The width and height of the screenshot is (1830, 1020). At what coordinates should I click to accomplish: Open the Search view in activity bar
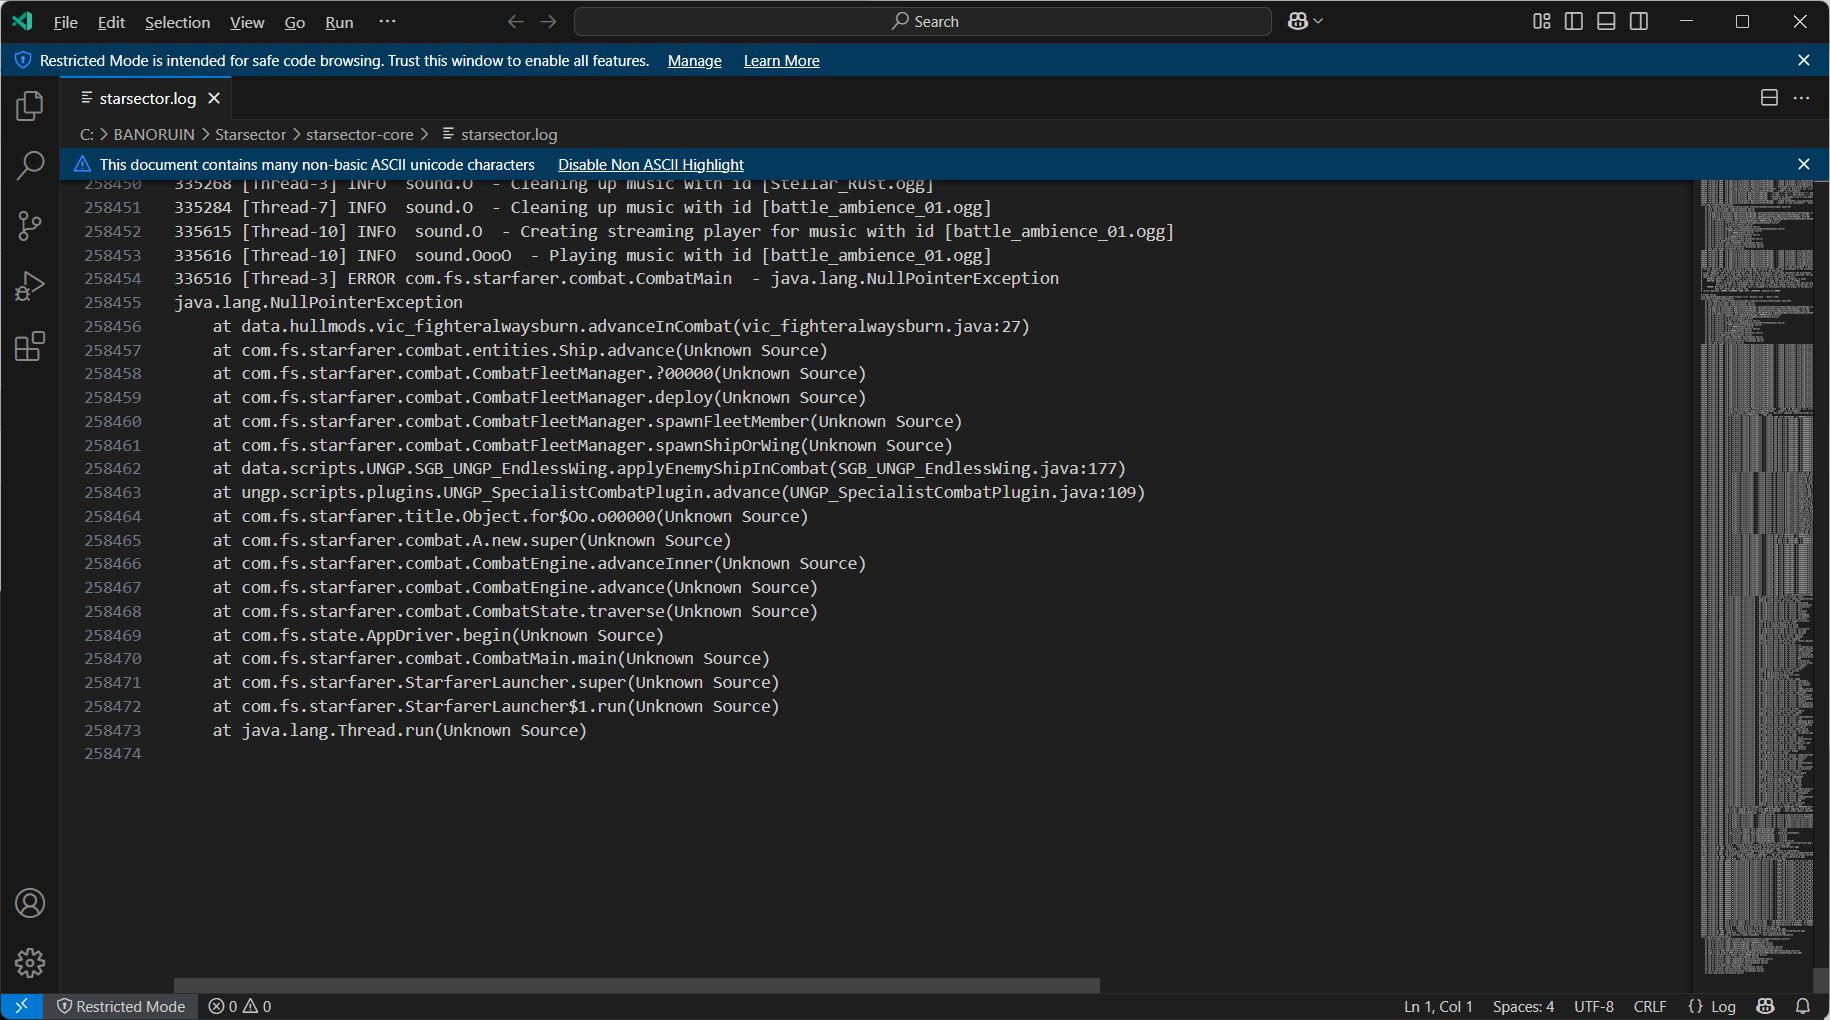coord(30,166)
